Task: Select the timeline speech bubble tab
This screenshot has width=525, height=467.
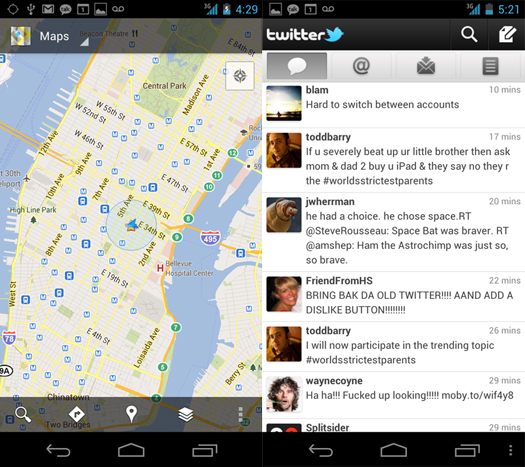Action: point(297,66)
